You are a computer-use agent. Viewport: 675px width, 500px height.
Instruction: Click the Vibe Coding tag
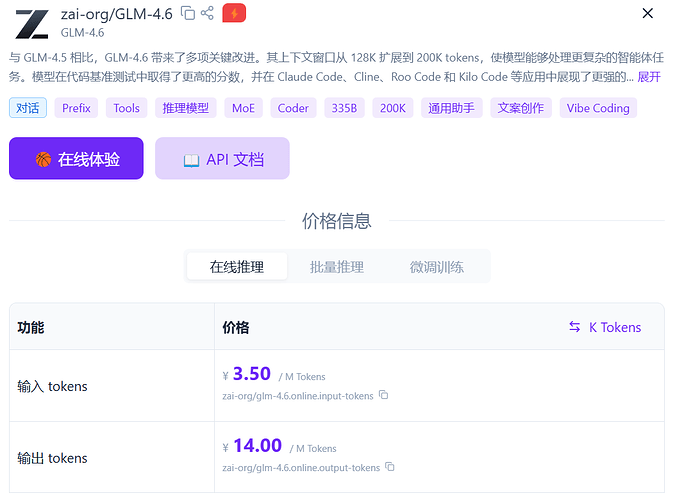pyautogui.click(x=598, y=108)
